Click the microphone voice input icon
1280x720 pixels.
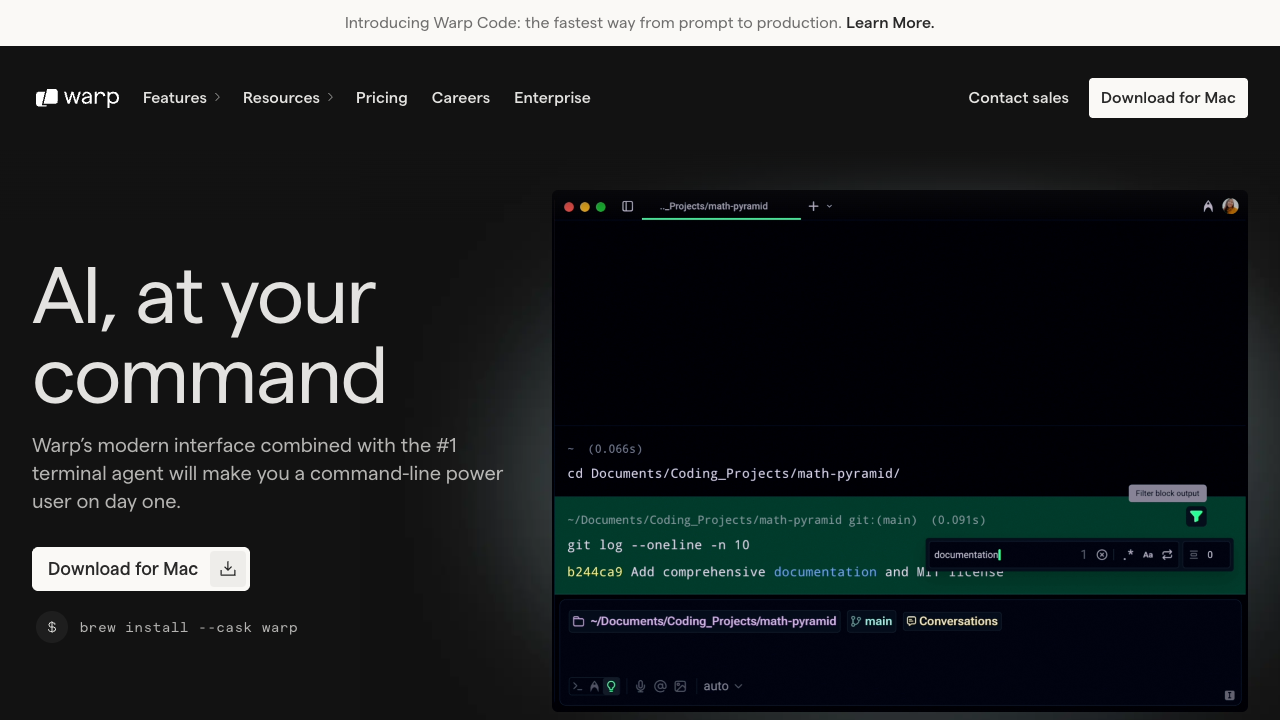(x=641, y=686)
